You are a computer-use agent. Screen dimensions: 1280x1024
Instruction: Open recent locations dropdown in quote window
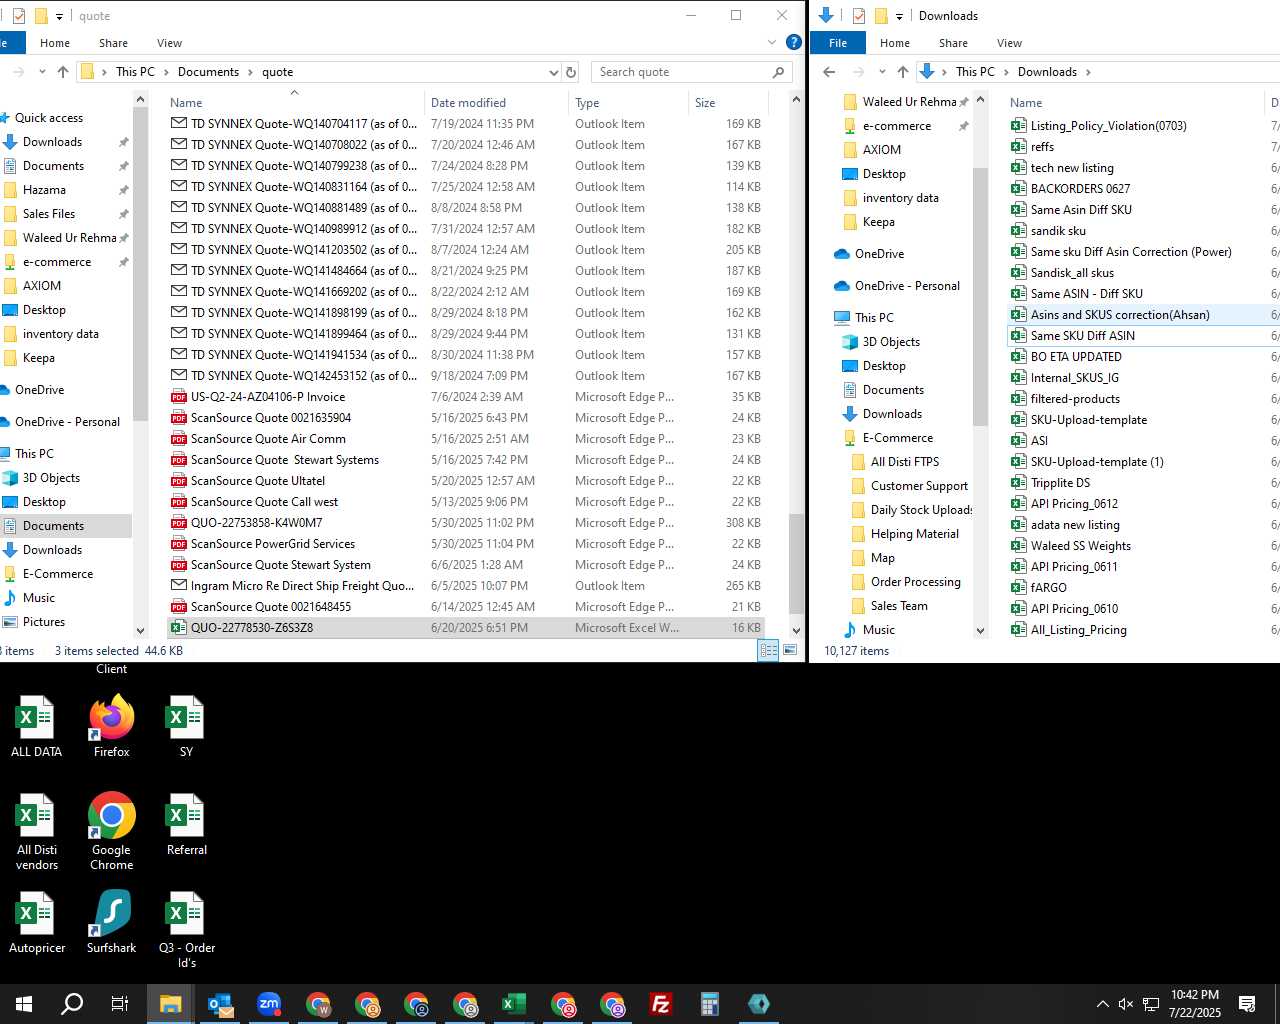coord(42,72)
